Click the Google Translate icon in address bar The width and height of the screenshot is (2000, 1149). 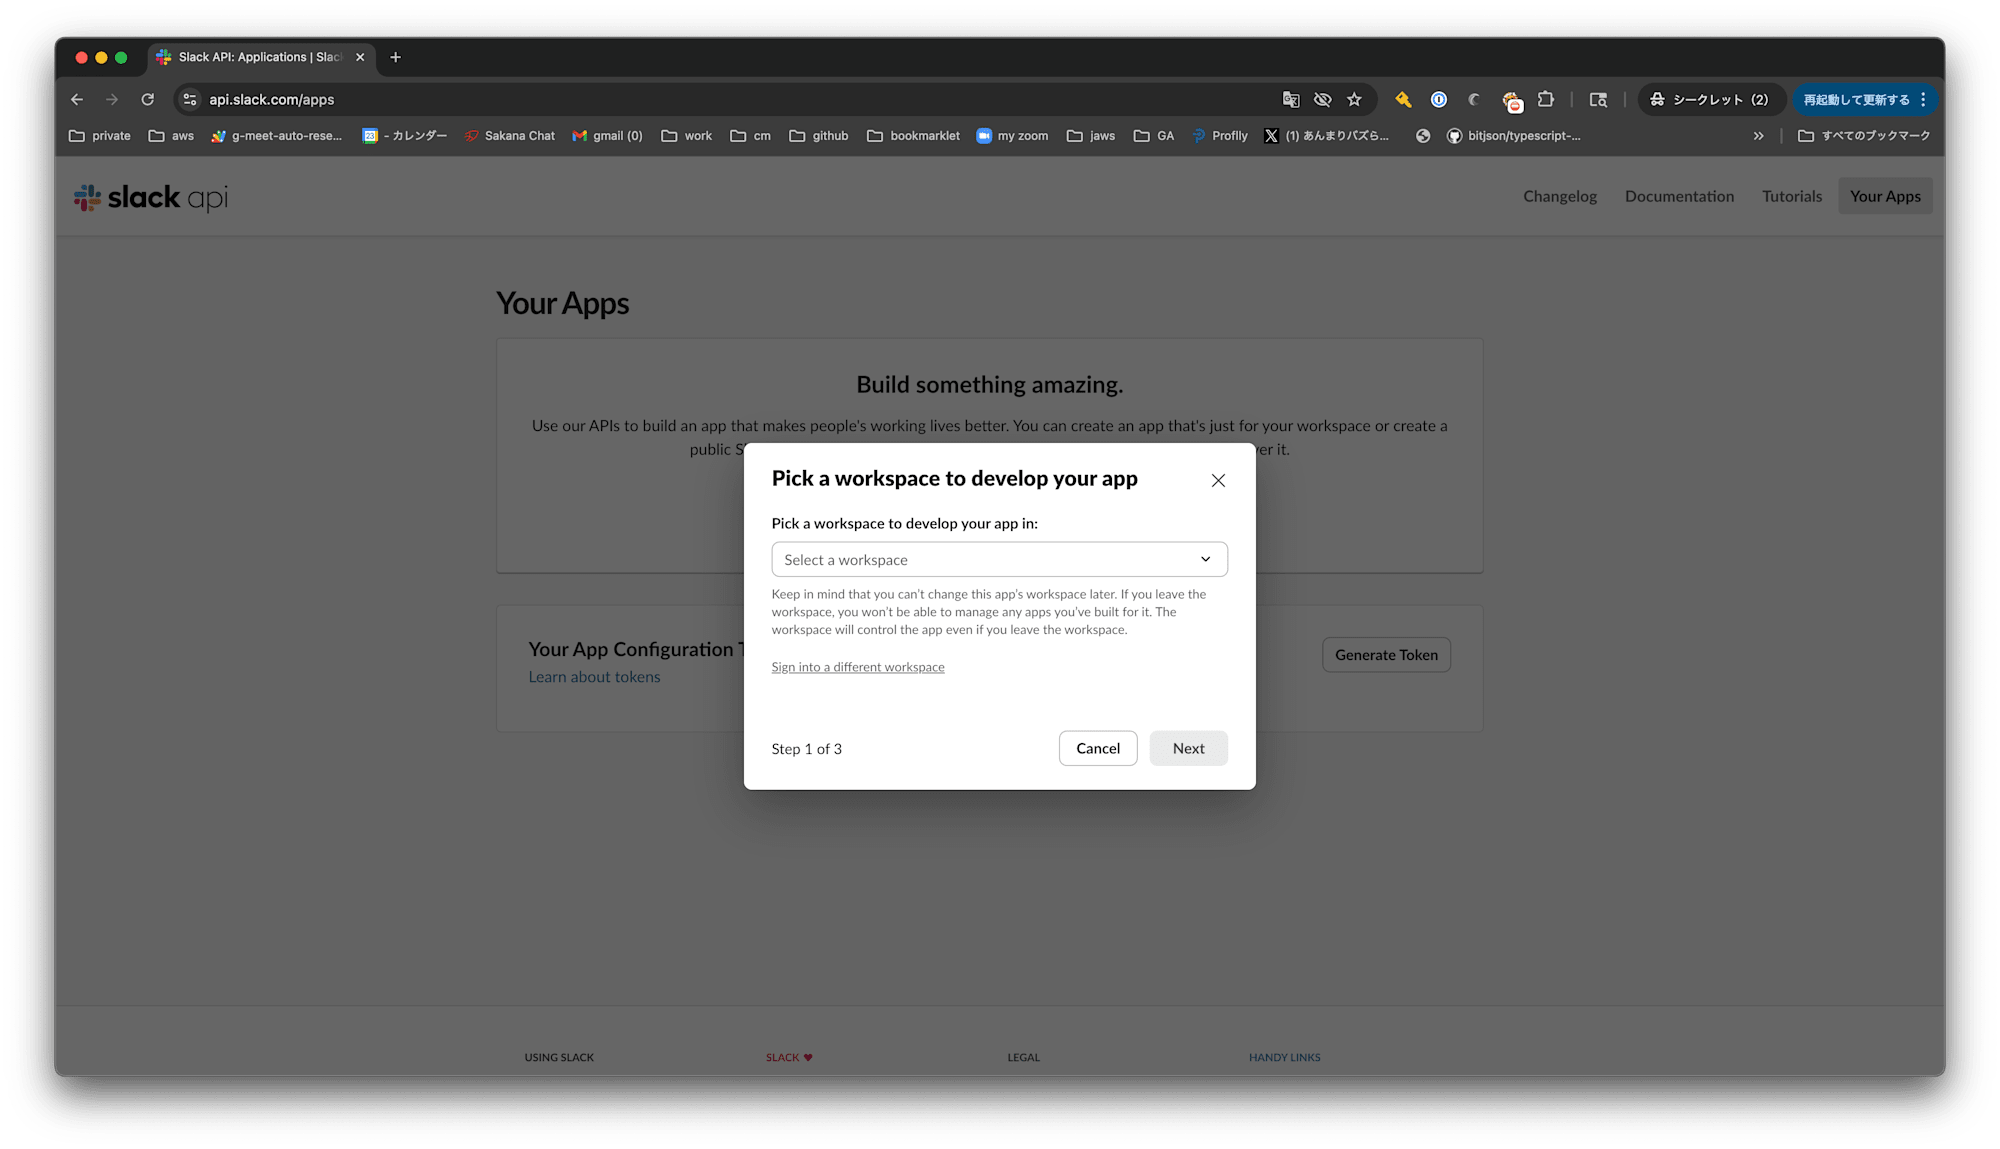coord(1291,99)
